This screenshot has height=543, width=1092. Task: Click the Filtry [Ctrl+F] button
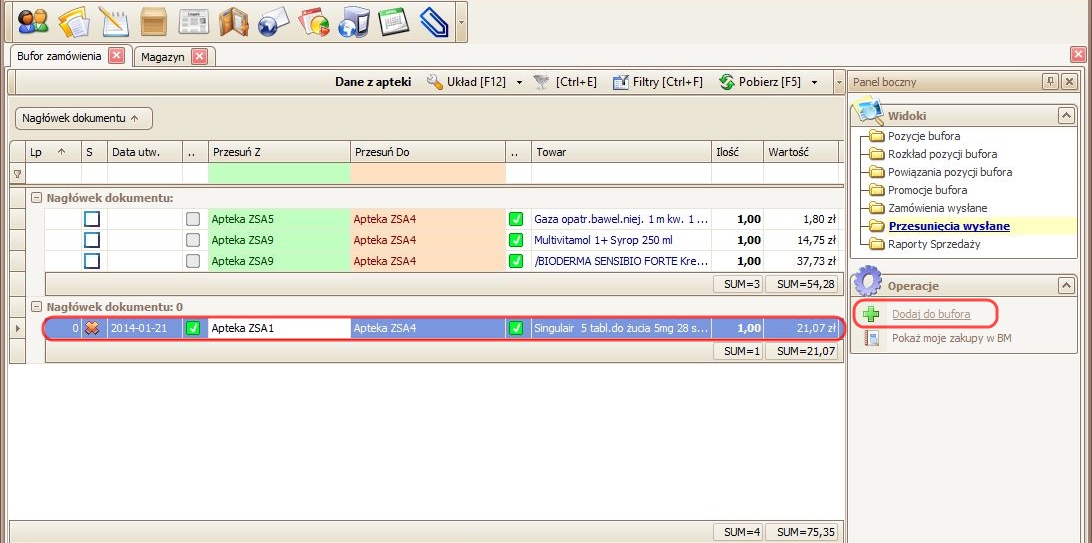point(657,82)
